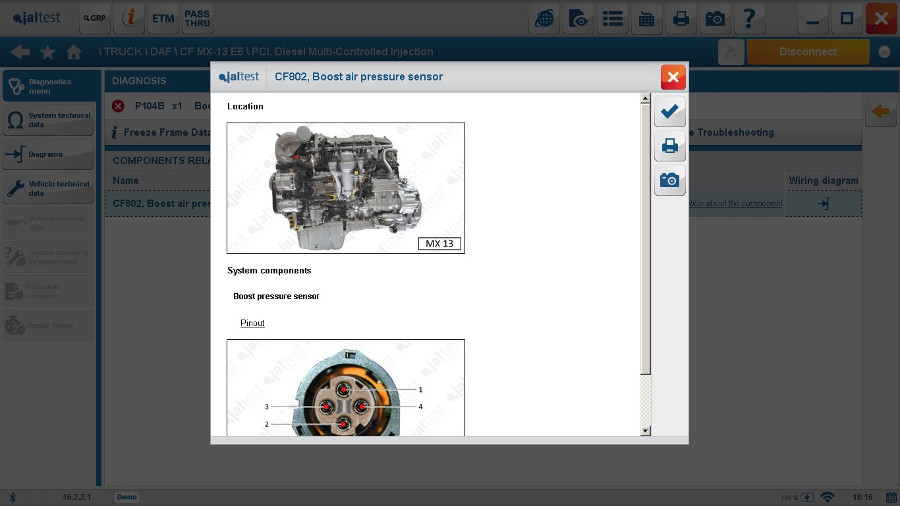
Task: Click the 'Location' heading in dialog
Action: [245, 106]
